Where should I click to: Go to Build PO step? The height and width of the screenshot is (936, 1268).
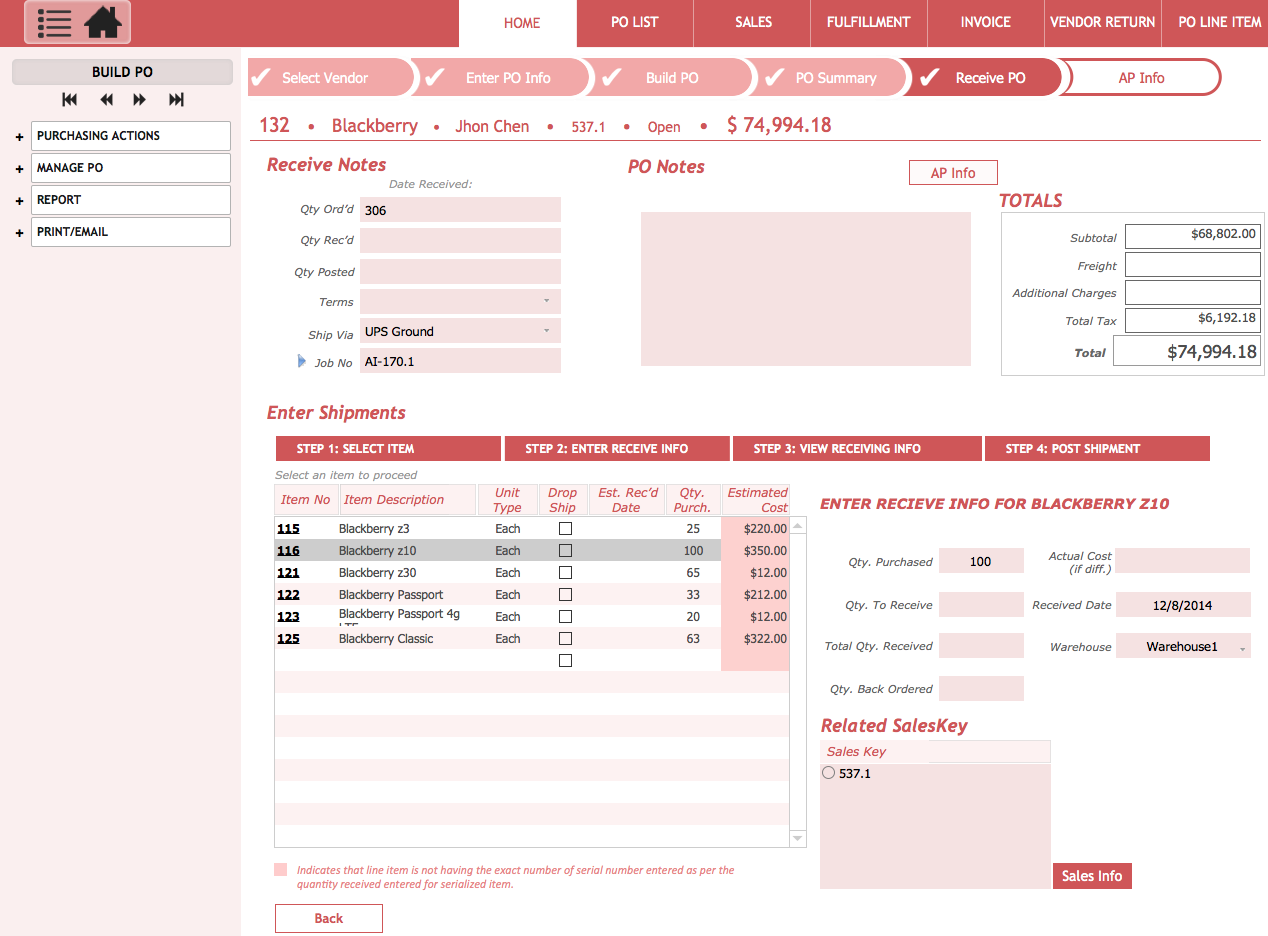coord(672,78)
